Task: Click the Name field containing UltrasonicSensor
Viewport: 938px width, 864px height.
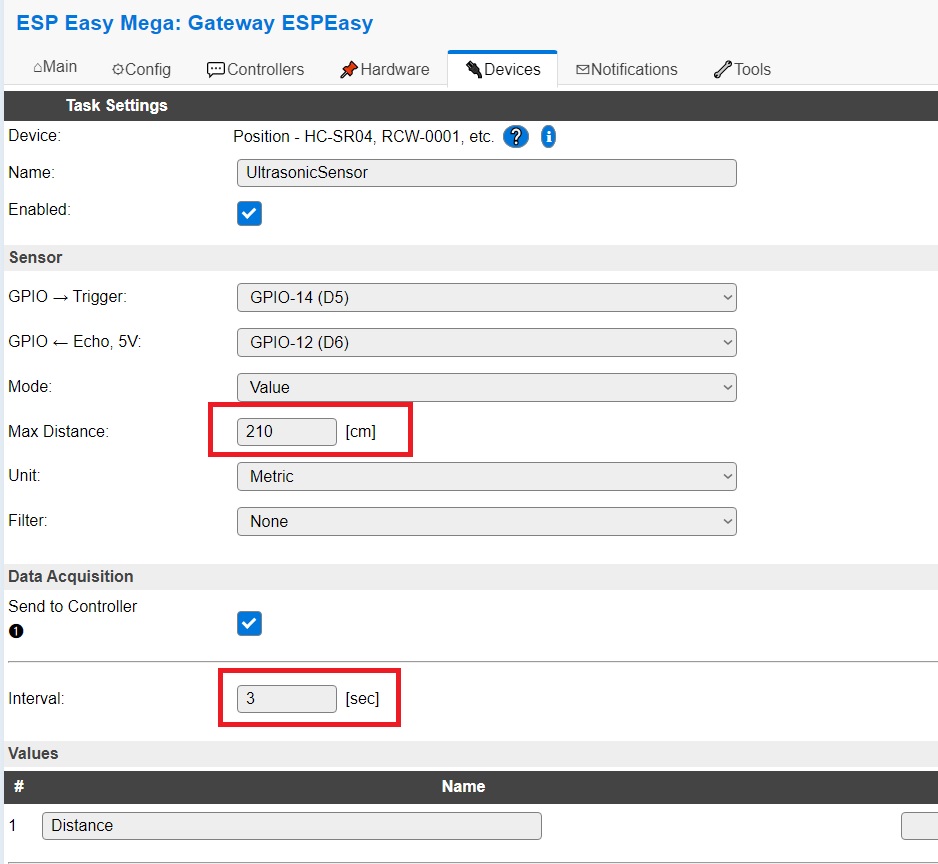Action: [486, 173]
